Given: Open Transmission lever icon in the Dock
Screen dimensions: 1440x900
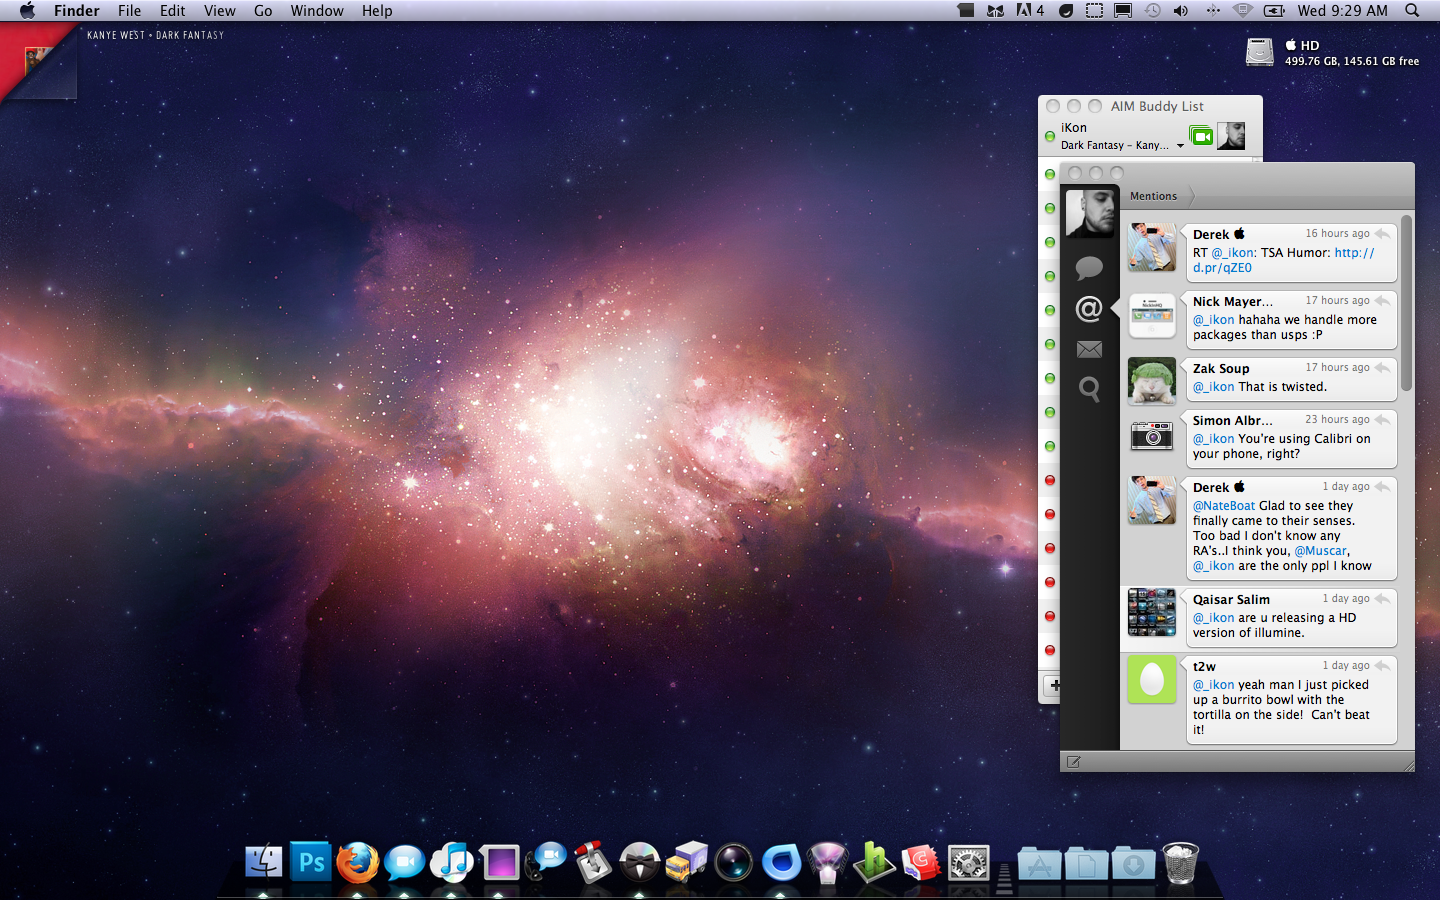Looking at the screenshot, I should [x=593, y=862].
